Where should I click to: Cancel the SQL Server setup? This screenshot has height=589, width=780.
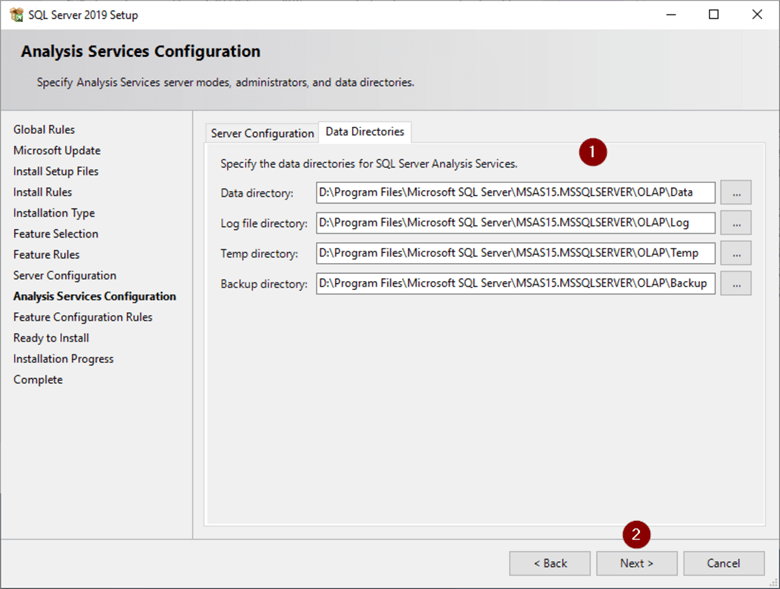click(723, 563)
